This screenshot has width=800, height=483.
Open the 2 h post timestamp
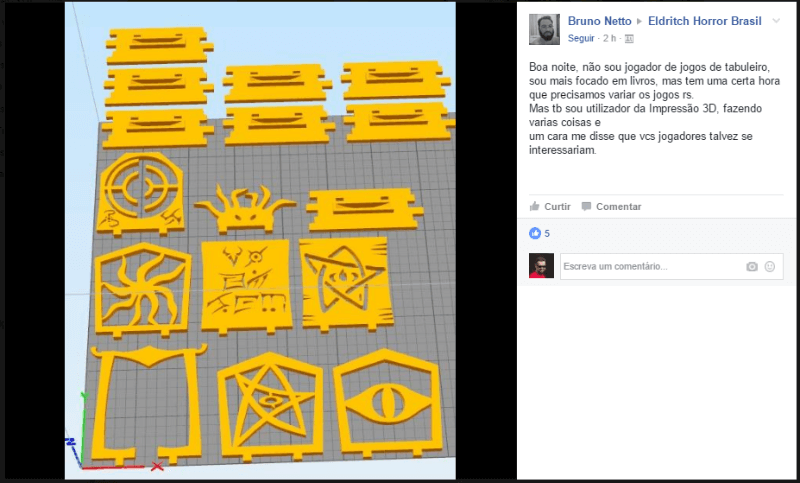(609, 38)
